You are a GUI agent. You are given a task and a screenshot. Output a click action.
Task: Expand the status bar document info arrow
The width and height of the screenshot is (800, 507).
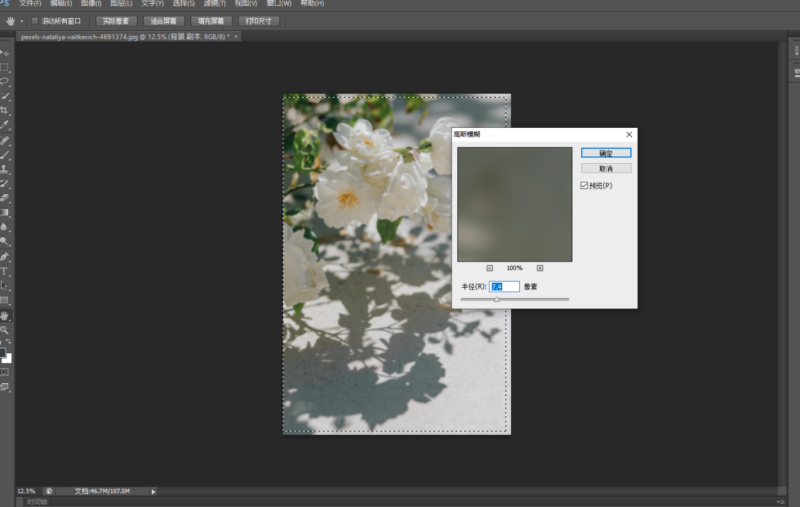point(153,491)
